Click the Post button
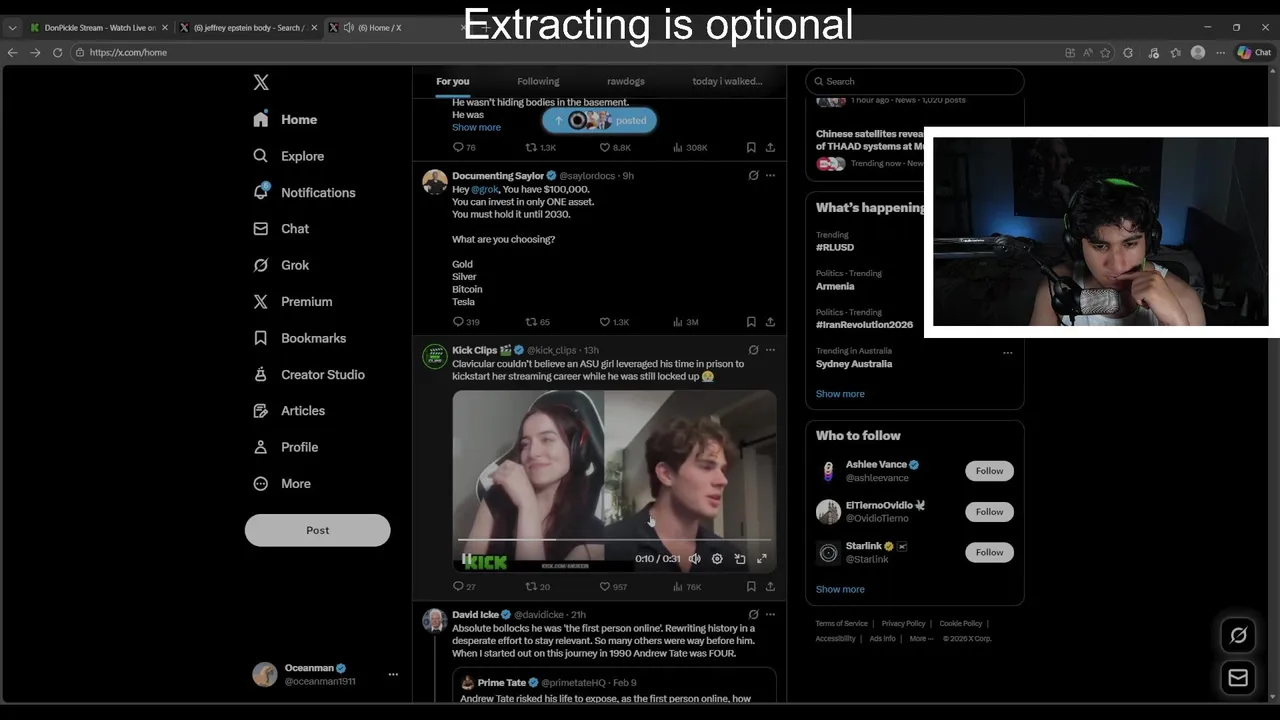 pos(318,530)
